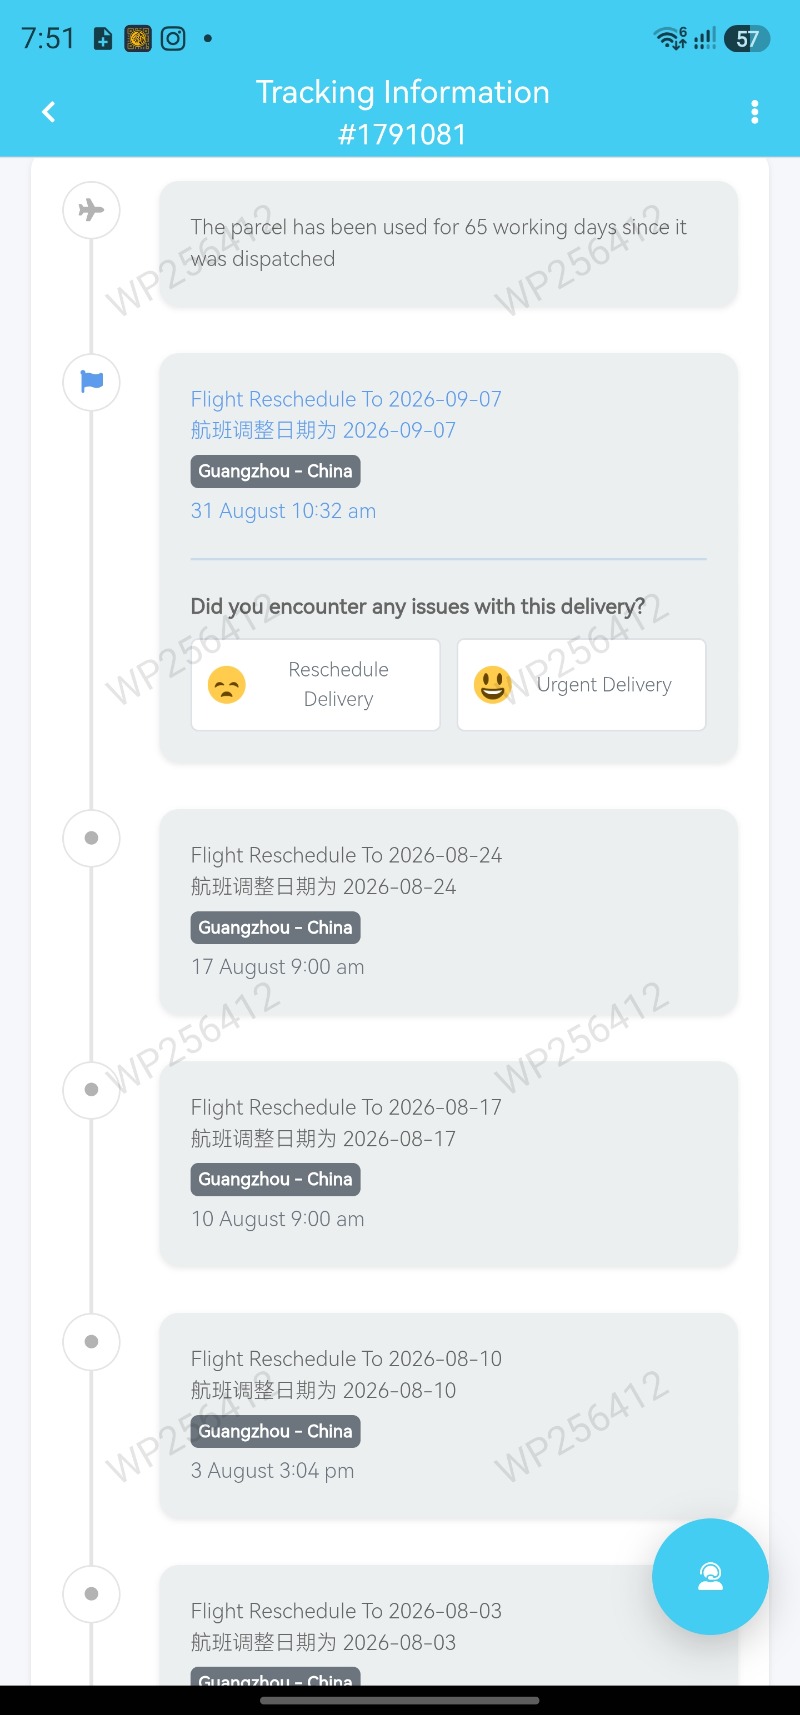The width and height of the screenshot is (800, 1715).
Task: Tap the airplane icon on the timeline
Action: [x=91, y=210]
